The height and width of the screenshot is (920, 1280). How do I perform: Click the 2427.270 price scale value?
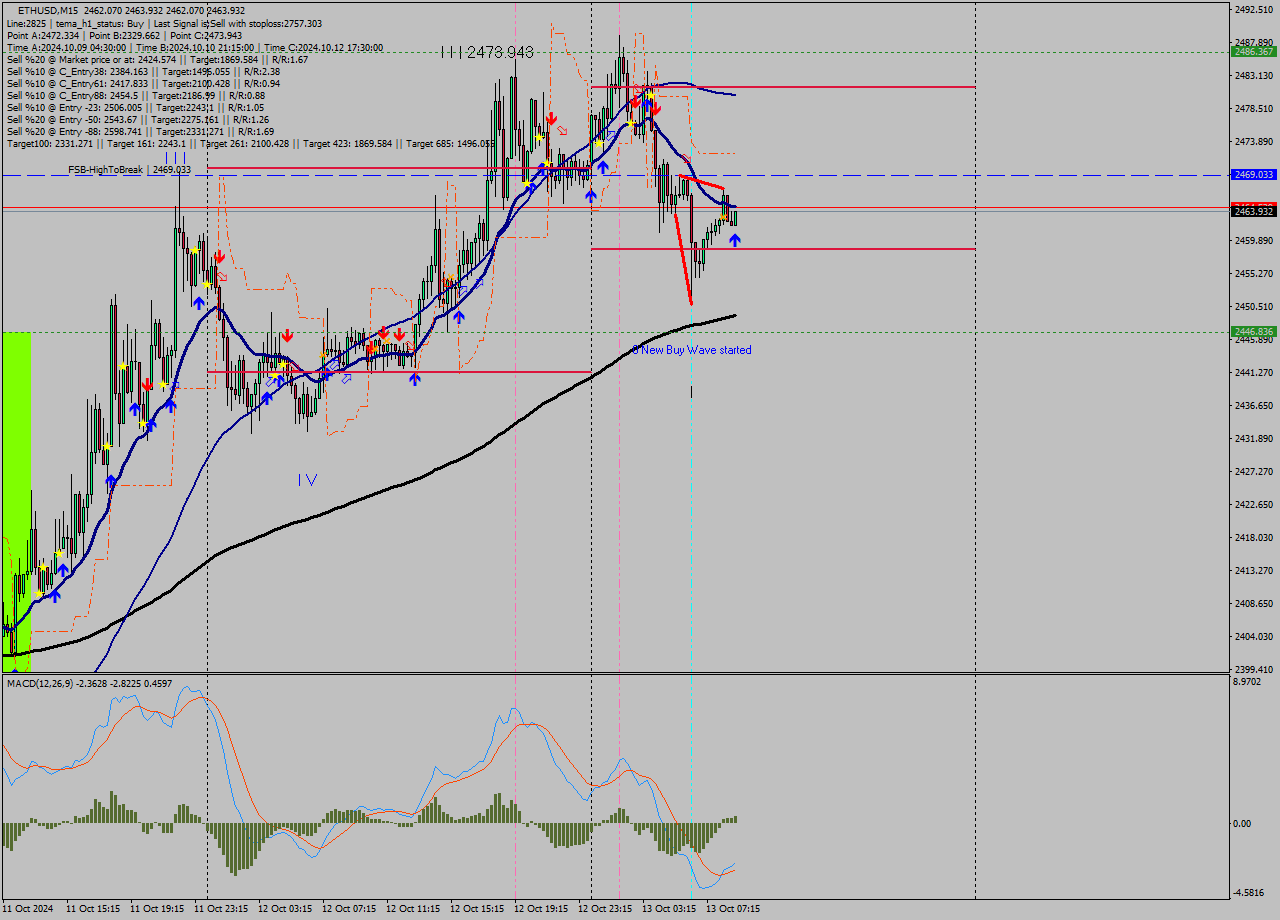coord(1253,471)
